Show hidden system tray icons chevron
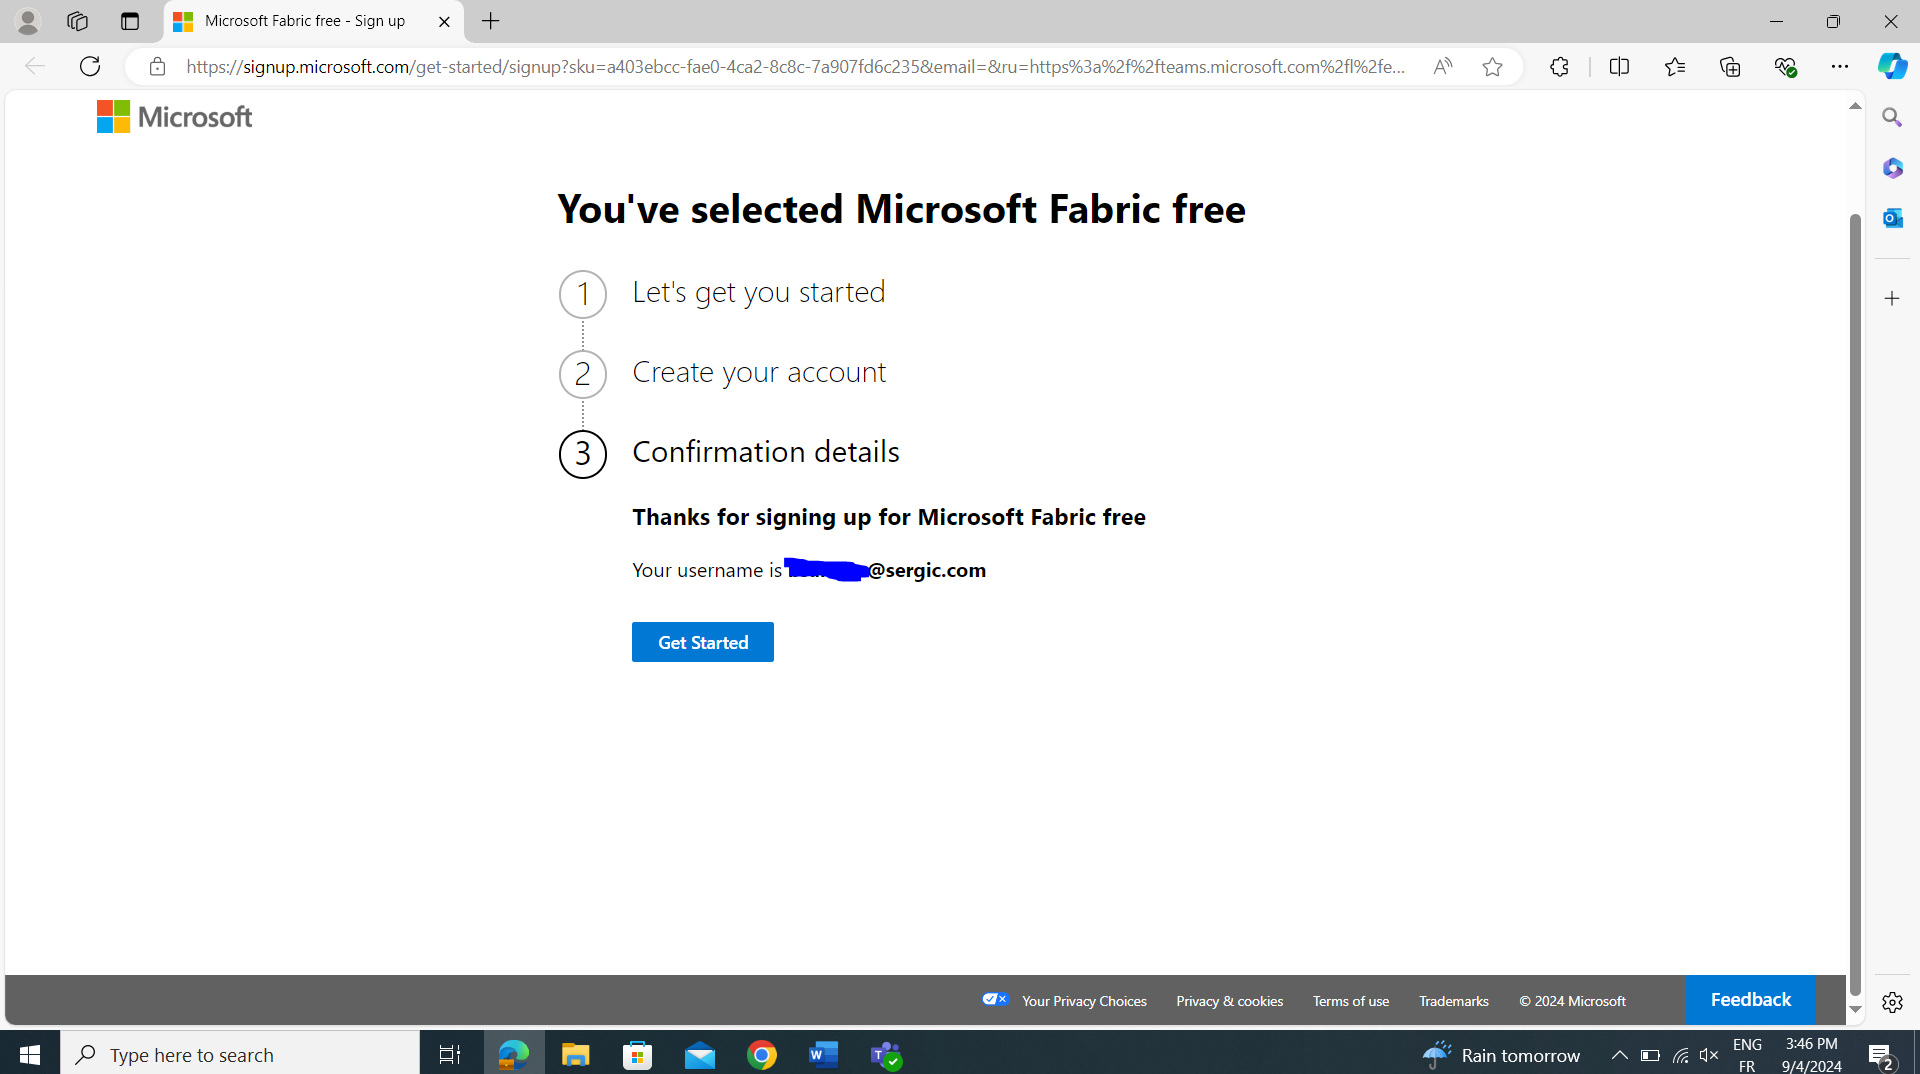 (x=1619, y=1055)
